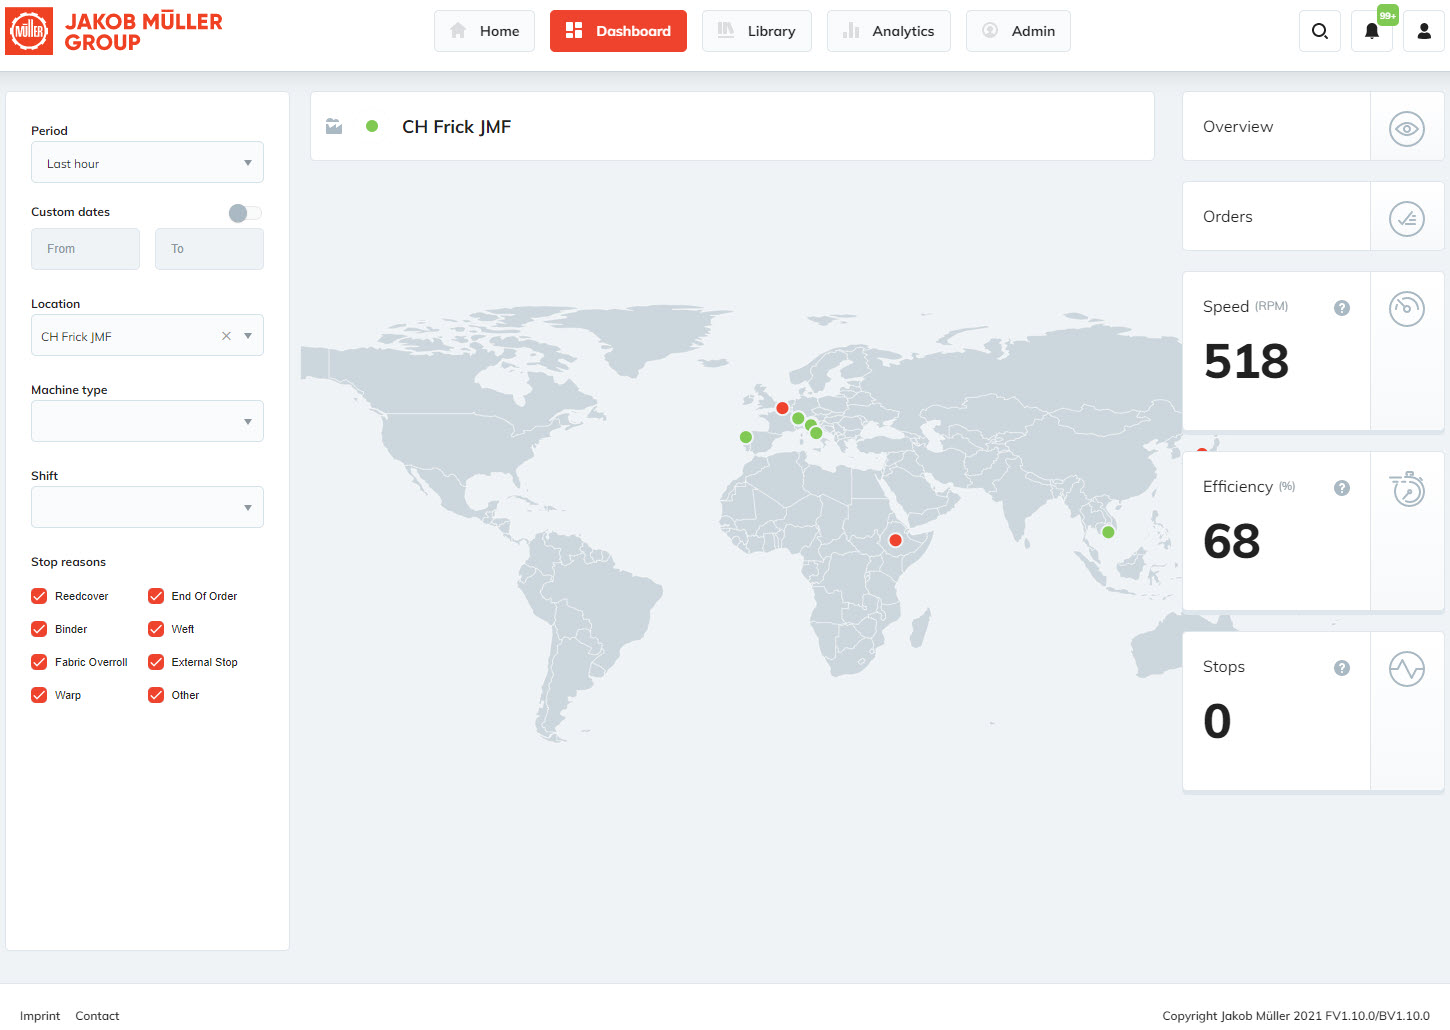Viewport: 1450px width, 1030px height.
Task: Open the Shift dropdown
Action: click(x=147, y=507)
